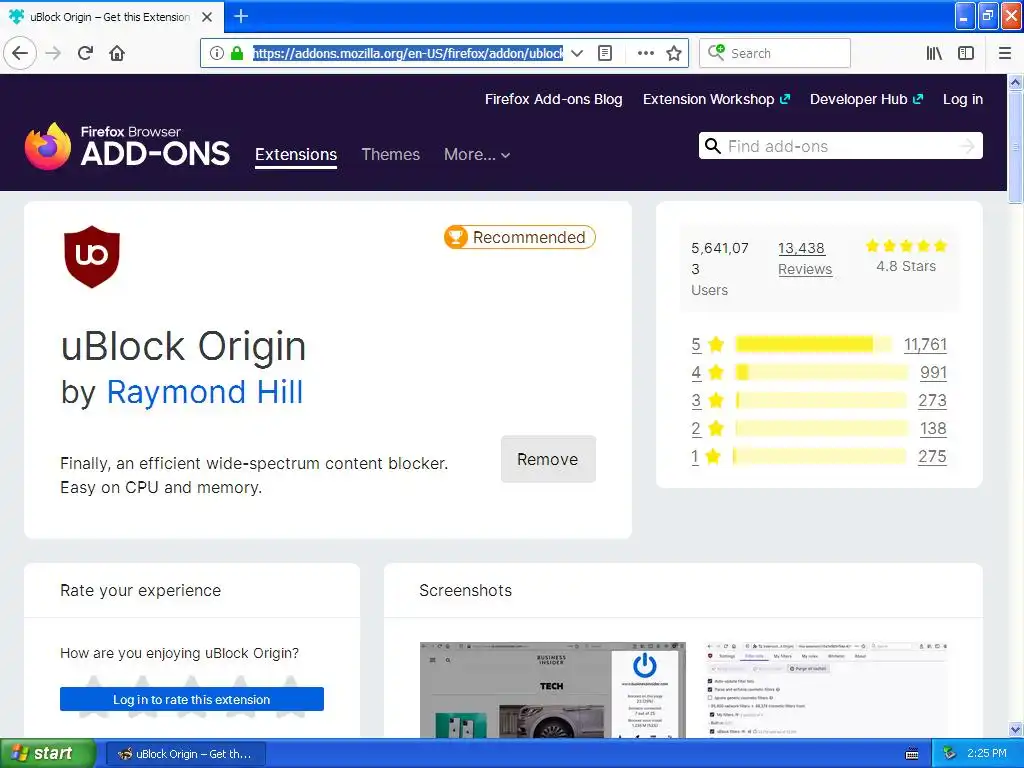View the 11,761 five-star reviews
1024x768 pixels.
pyautogui.click(x=925, y=344)
